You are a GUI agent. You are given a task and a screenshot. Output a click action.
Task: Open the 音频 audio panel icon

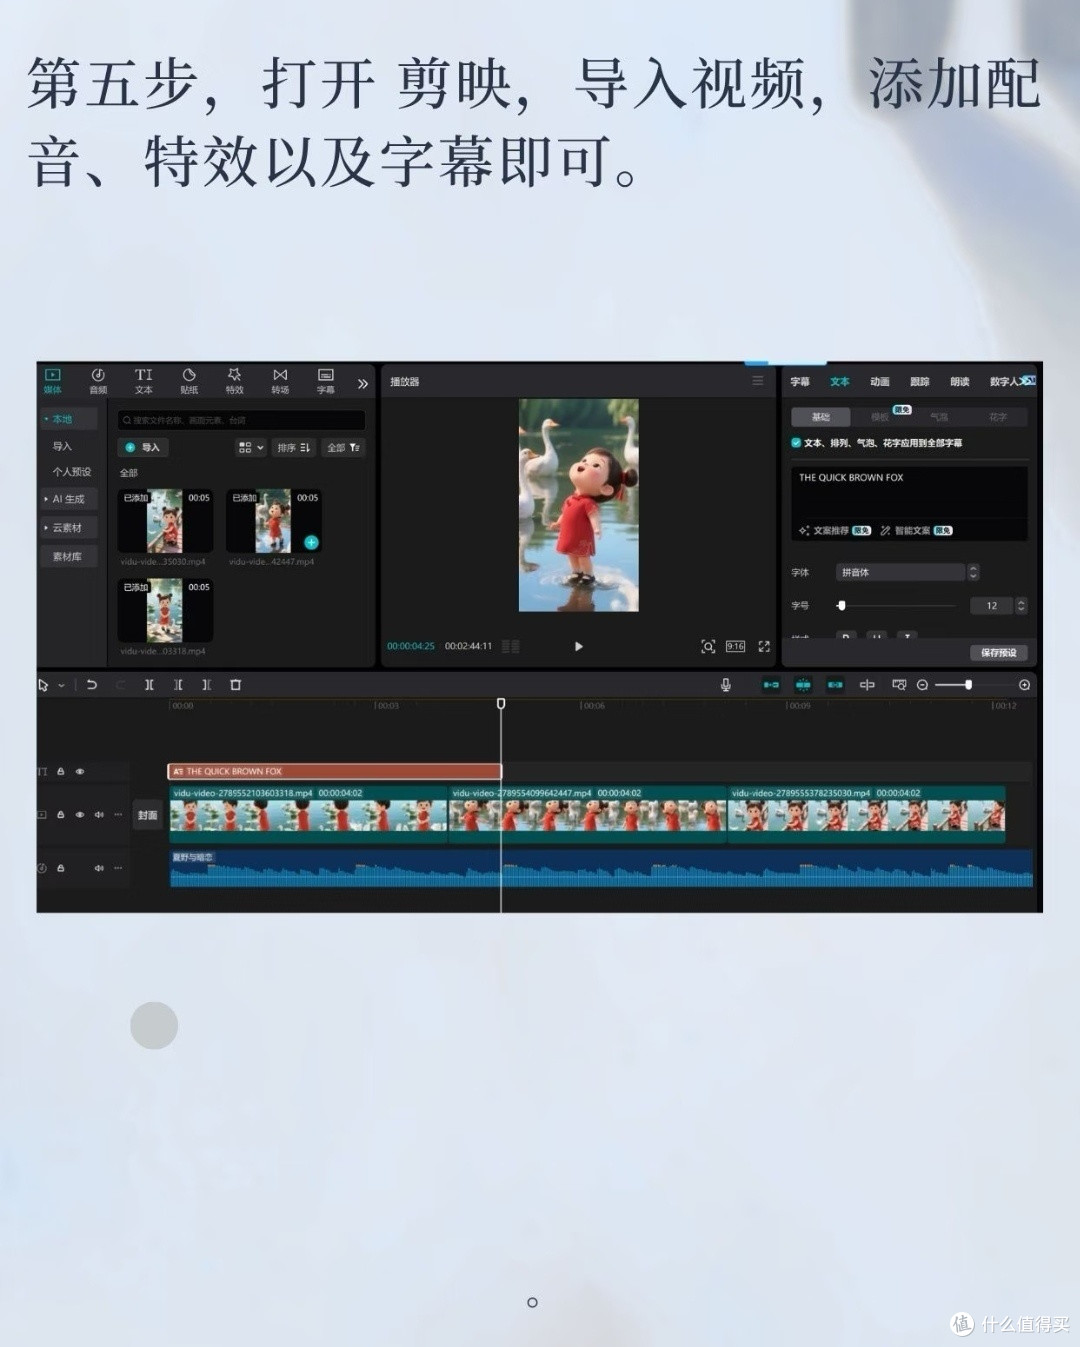click(98, 381)
